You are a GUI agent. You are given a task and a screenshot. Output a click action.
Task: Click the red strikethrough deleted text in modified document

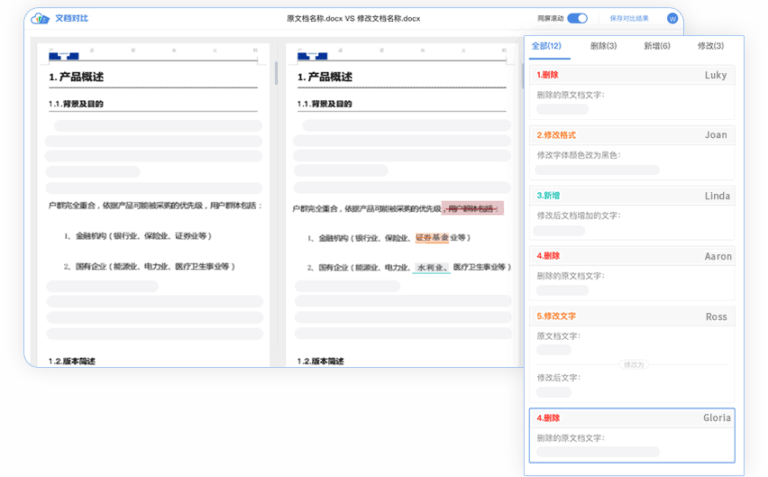[x=474, y=208]
